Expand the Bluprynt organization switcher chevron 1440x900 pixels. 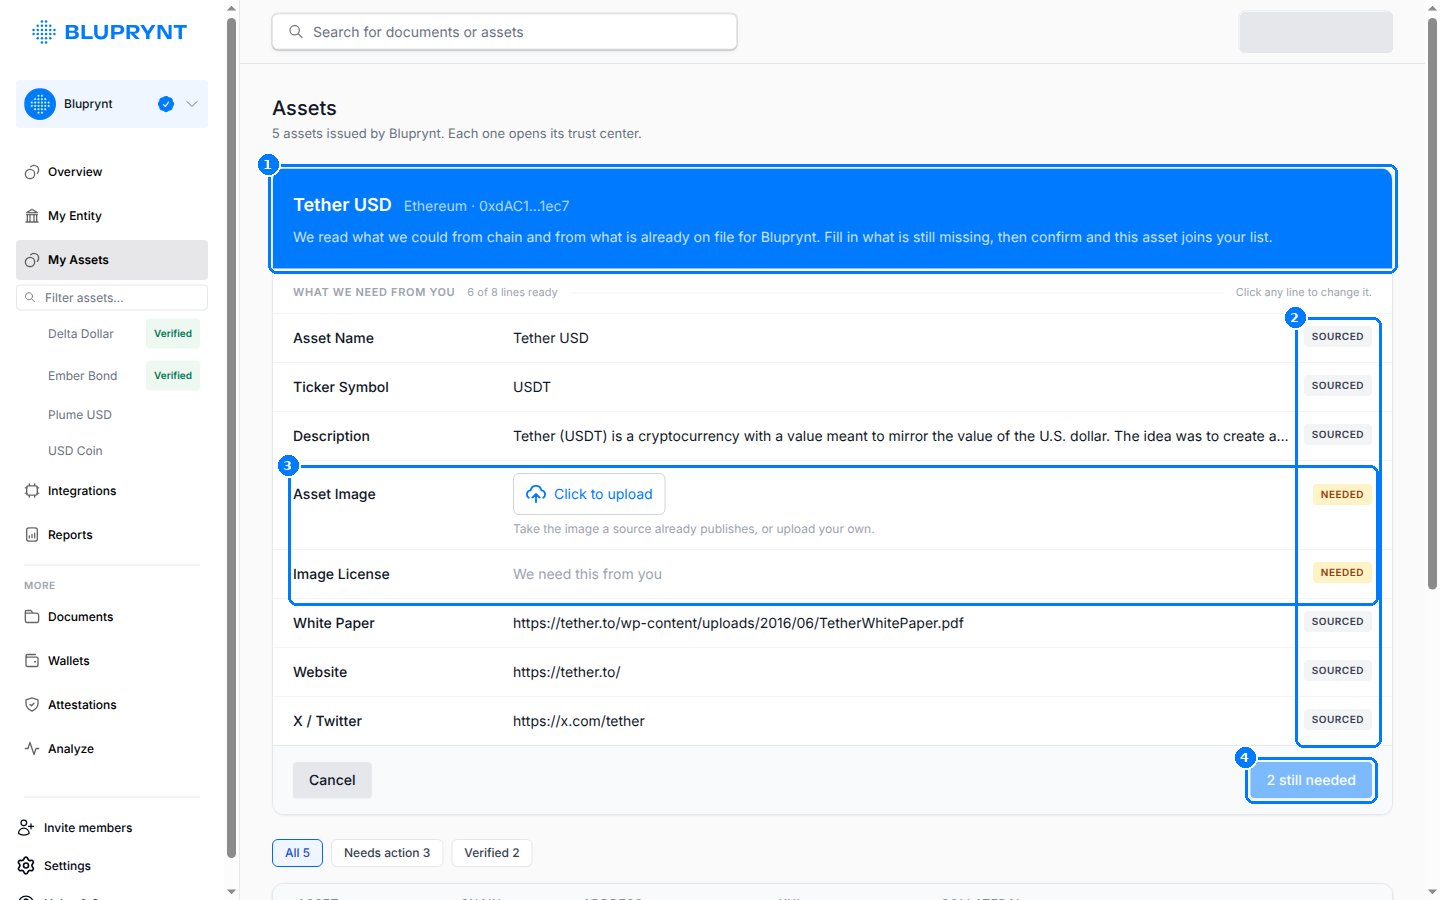[x=192, y=104]
